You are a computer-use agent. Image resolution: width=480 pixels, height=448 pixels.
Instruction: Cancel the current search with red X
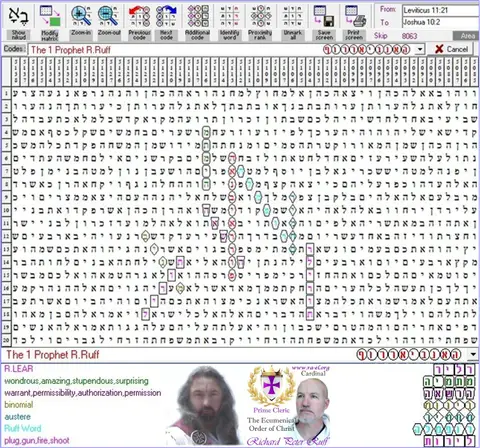tap(451, 49)
